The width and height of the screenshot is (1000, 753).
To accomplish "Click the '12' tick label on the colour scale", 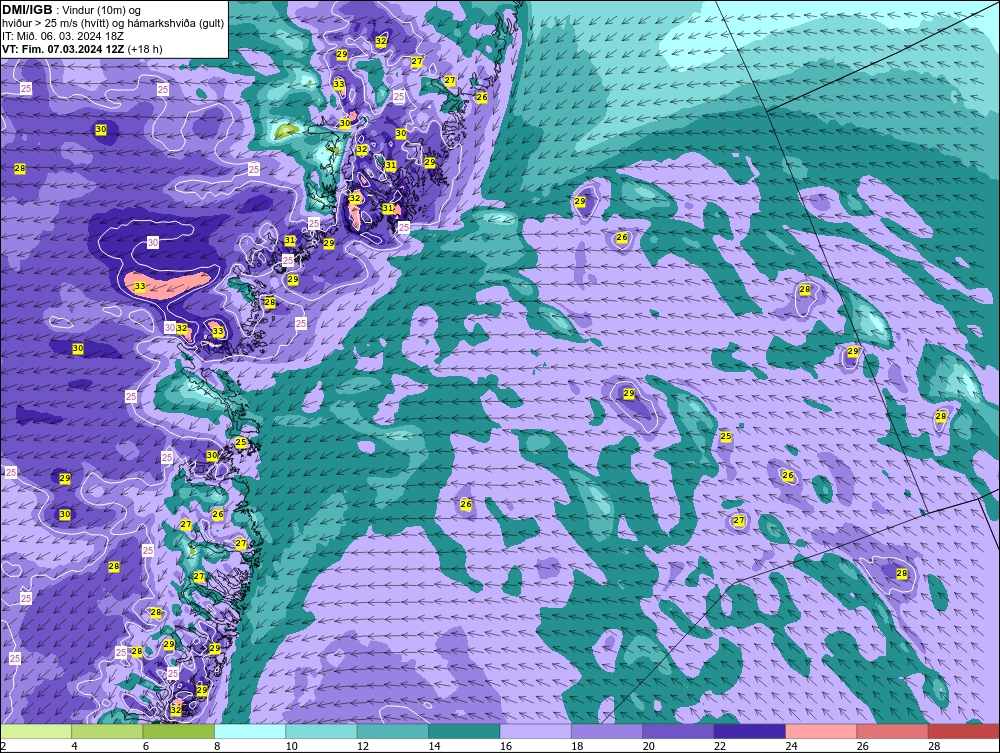I will 363,746.
